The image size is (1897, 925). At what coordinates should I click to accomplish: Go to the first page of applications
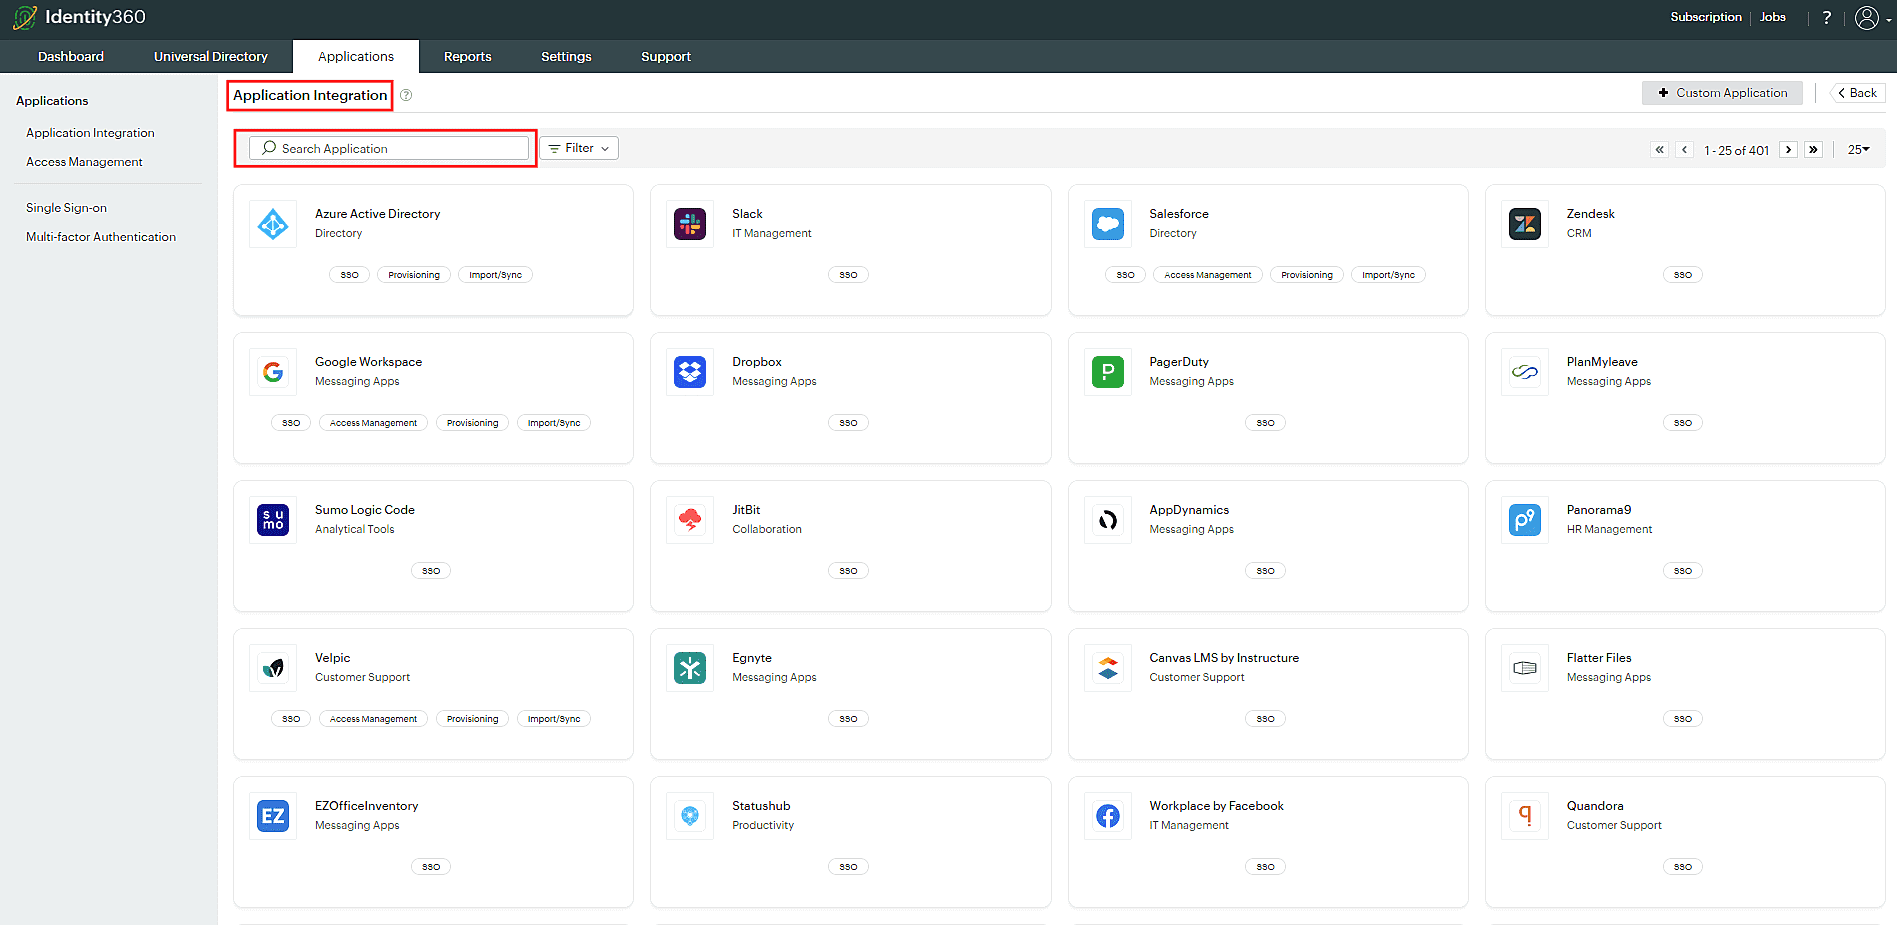[x=1660, y=150]
